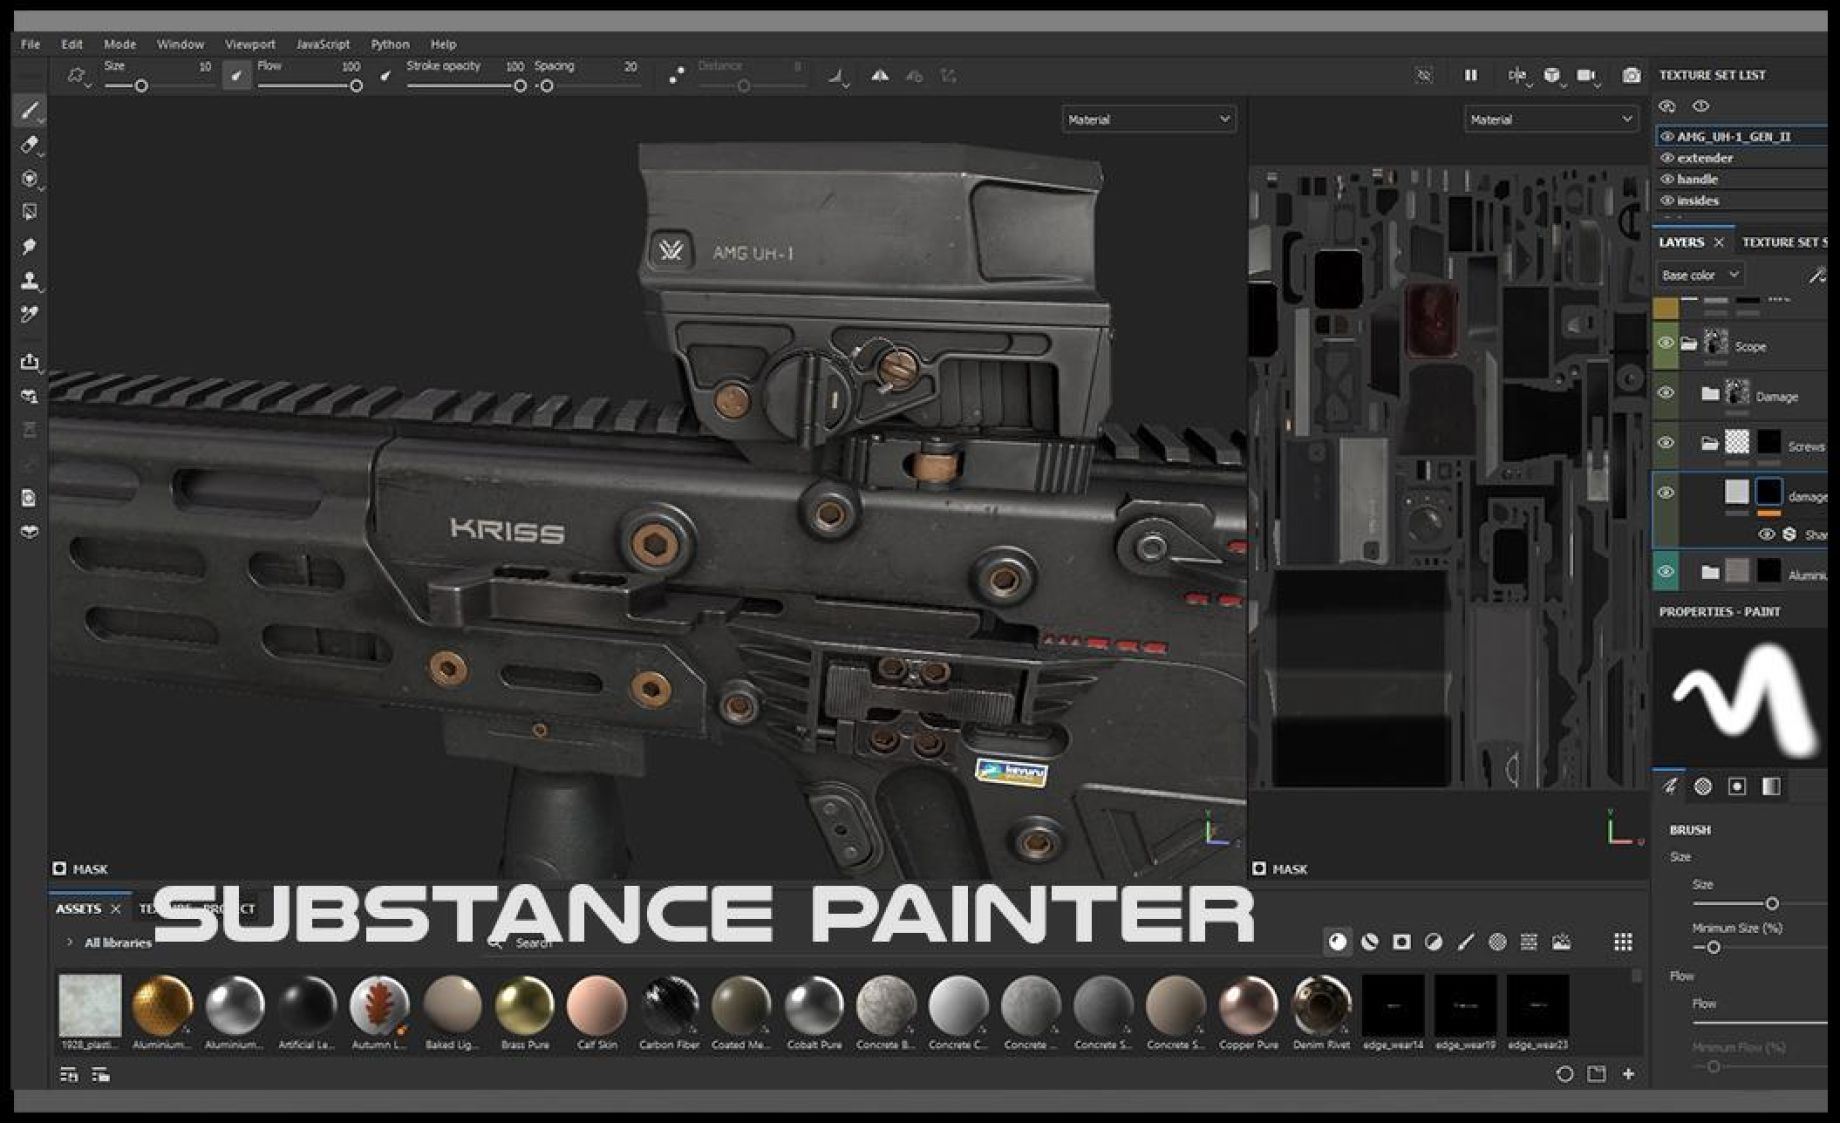Open the 3D viewport Material dropdown
Image resolution: width=1840 pixels, height=1123 pixels.
pyautogui.click(x=1148, y=119)
